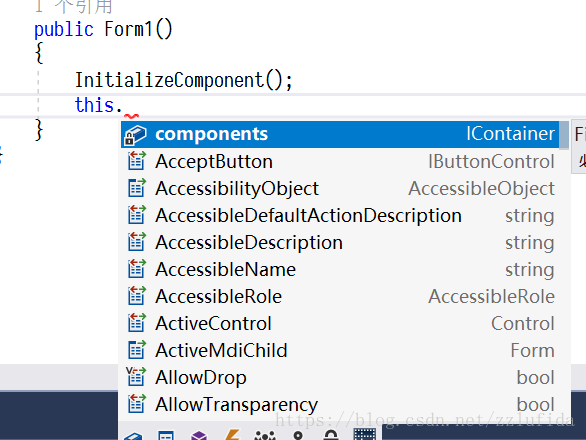The image size is (586, 440).
Task: Toggle the padlock filter icon
Action: [x=331, y=435]
